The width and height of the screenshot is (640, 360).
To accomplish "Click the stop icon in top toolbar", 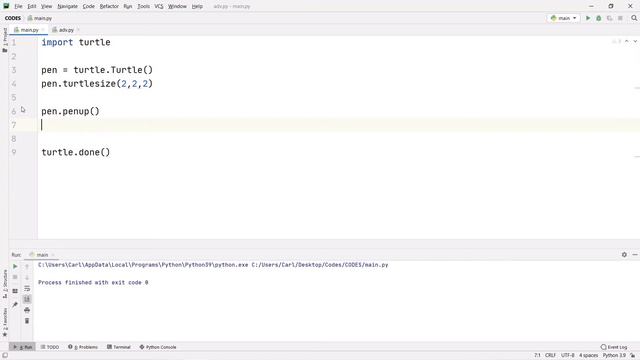I will tap(620, 18).
